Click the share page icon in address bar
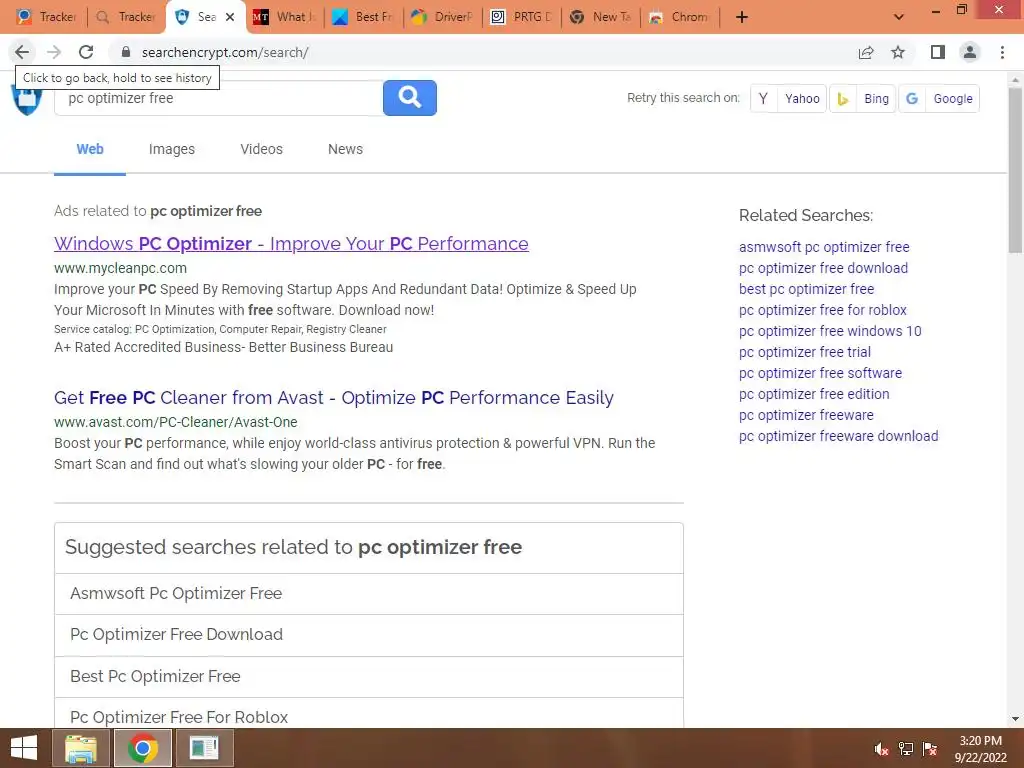 (x=866, y=52)
